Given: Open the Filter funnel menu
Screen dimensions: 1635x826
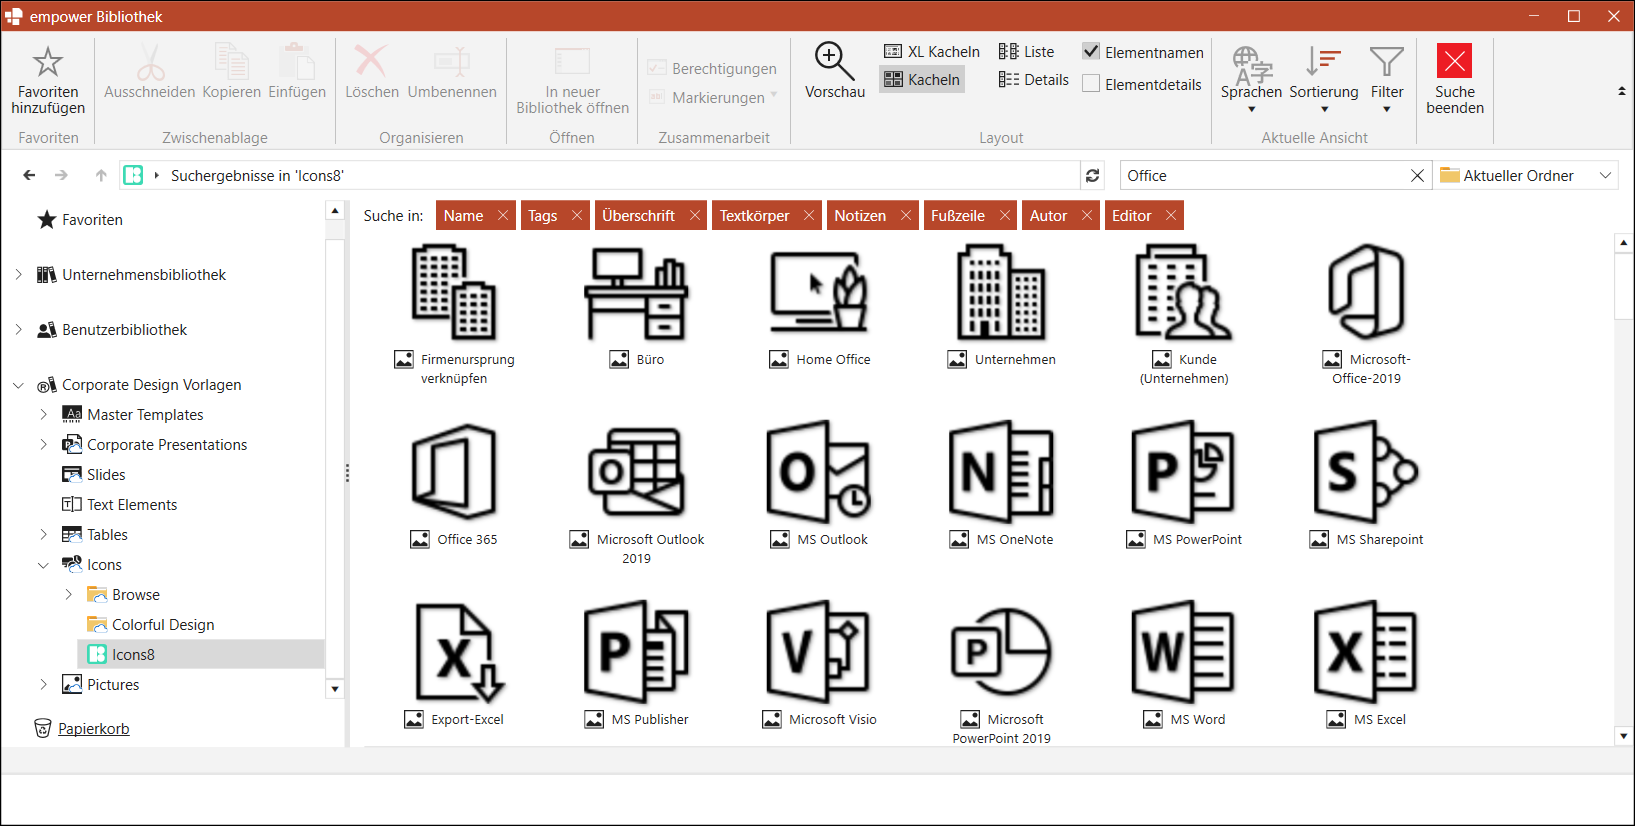Looking at the screenshot, I should tap(1387, 79).
